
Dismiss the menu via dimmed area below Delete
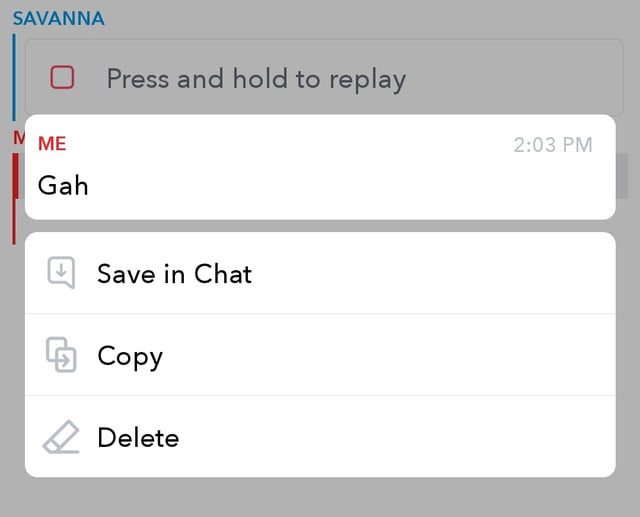(x=320, y=497)
